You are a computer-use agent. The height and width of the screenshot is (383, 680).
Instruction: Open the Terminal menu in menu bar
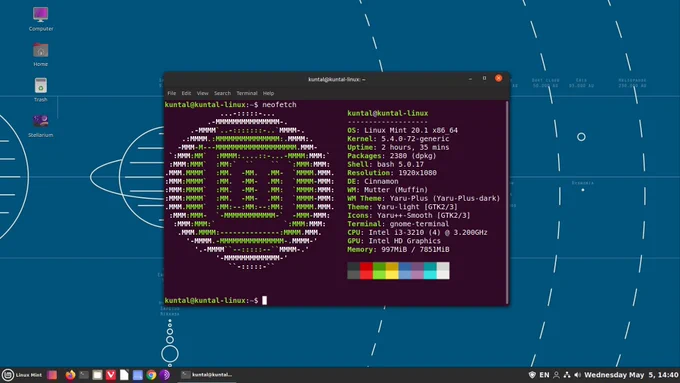(x=247, y=93)
